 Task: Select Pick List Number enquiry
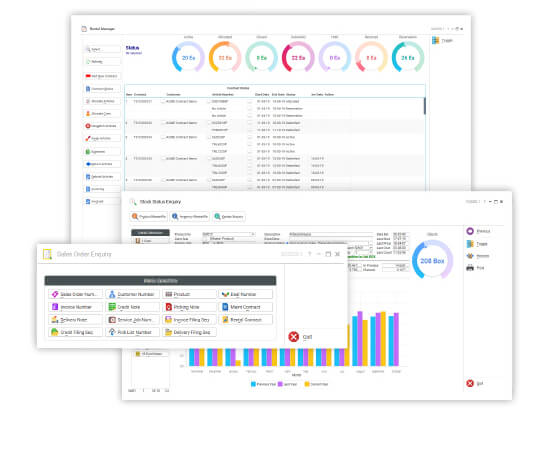point(132,332)
